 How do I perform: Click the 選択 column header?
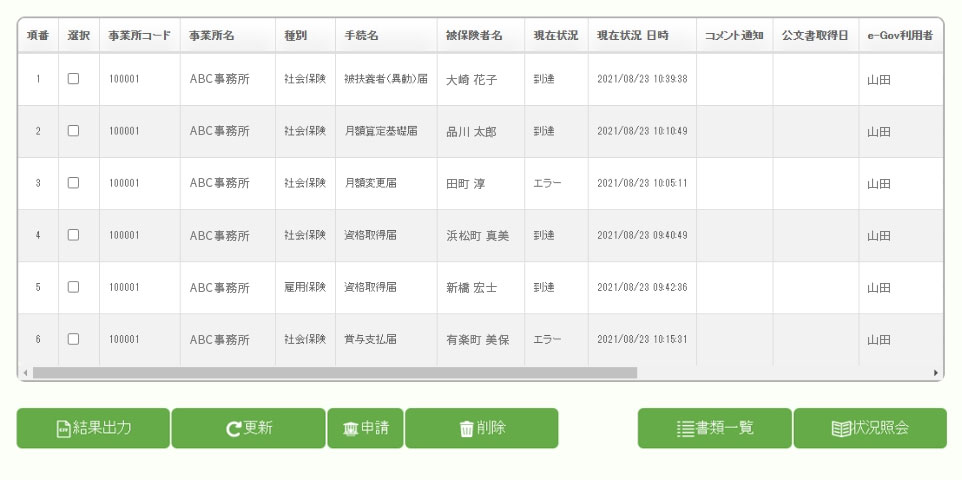(x=79, y=36)
